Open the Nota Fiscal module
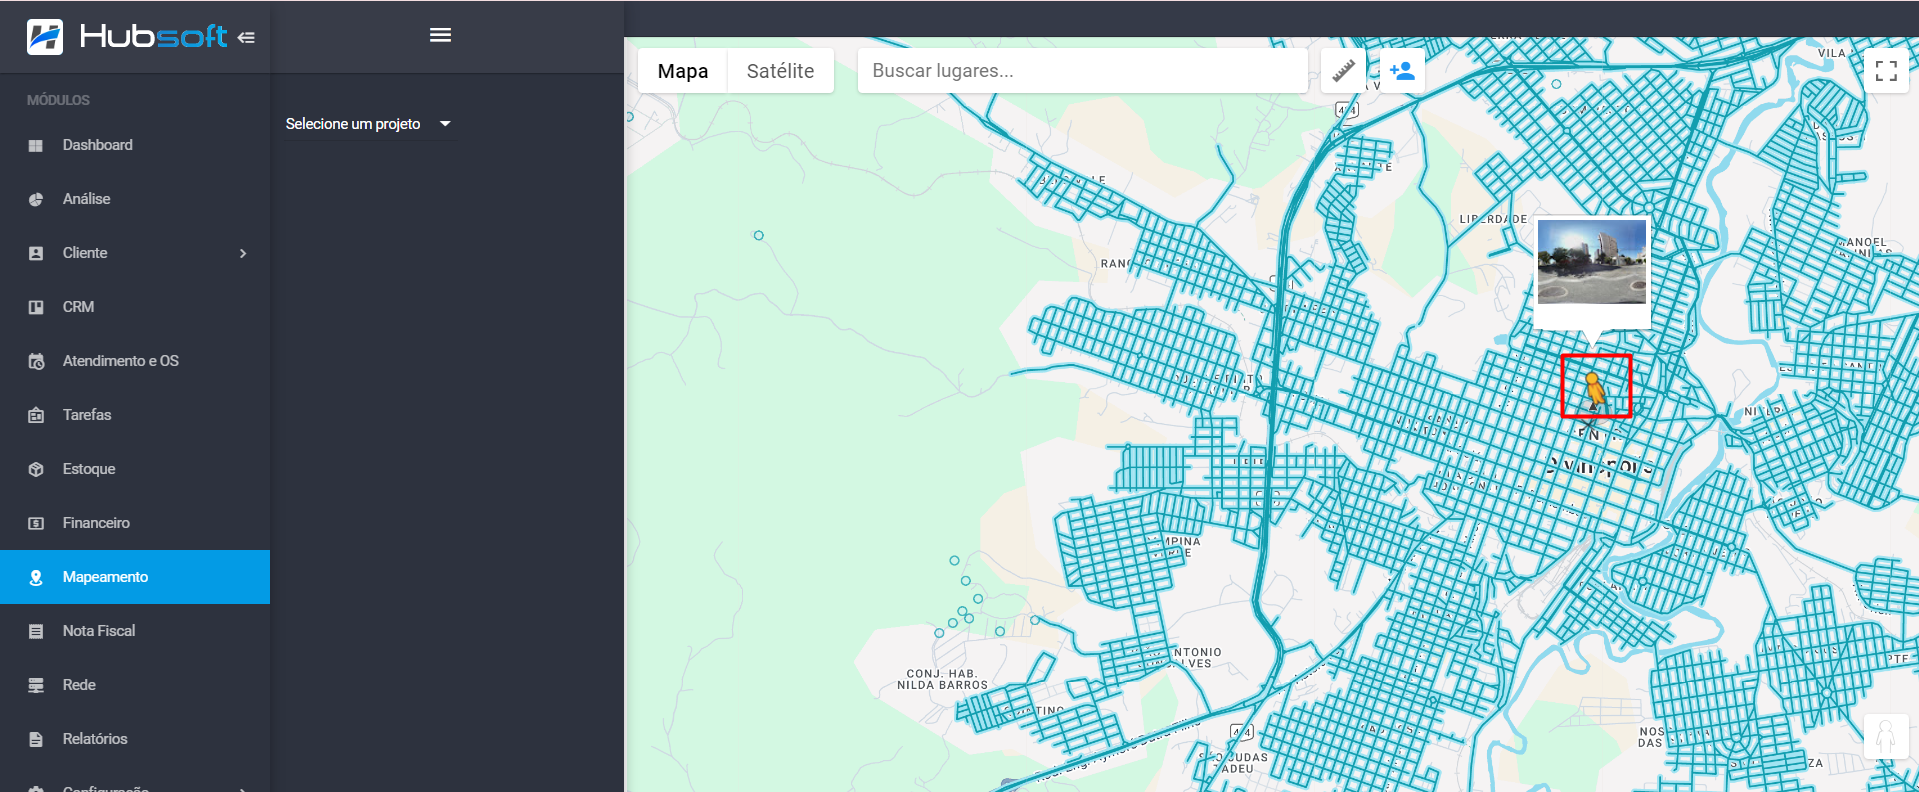This screenshot has width=1919, height=792. click(135, 631)
